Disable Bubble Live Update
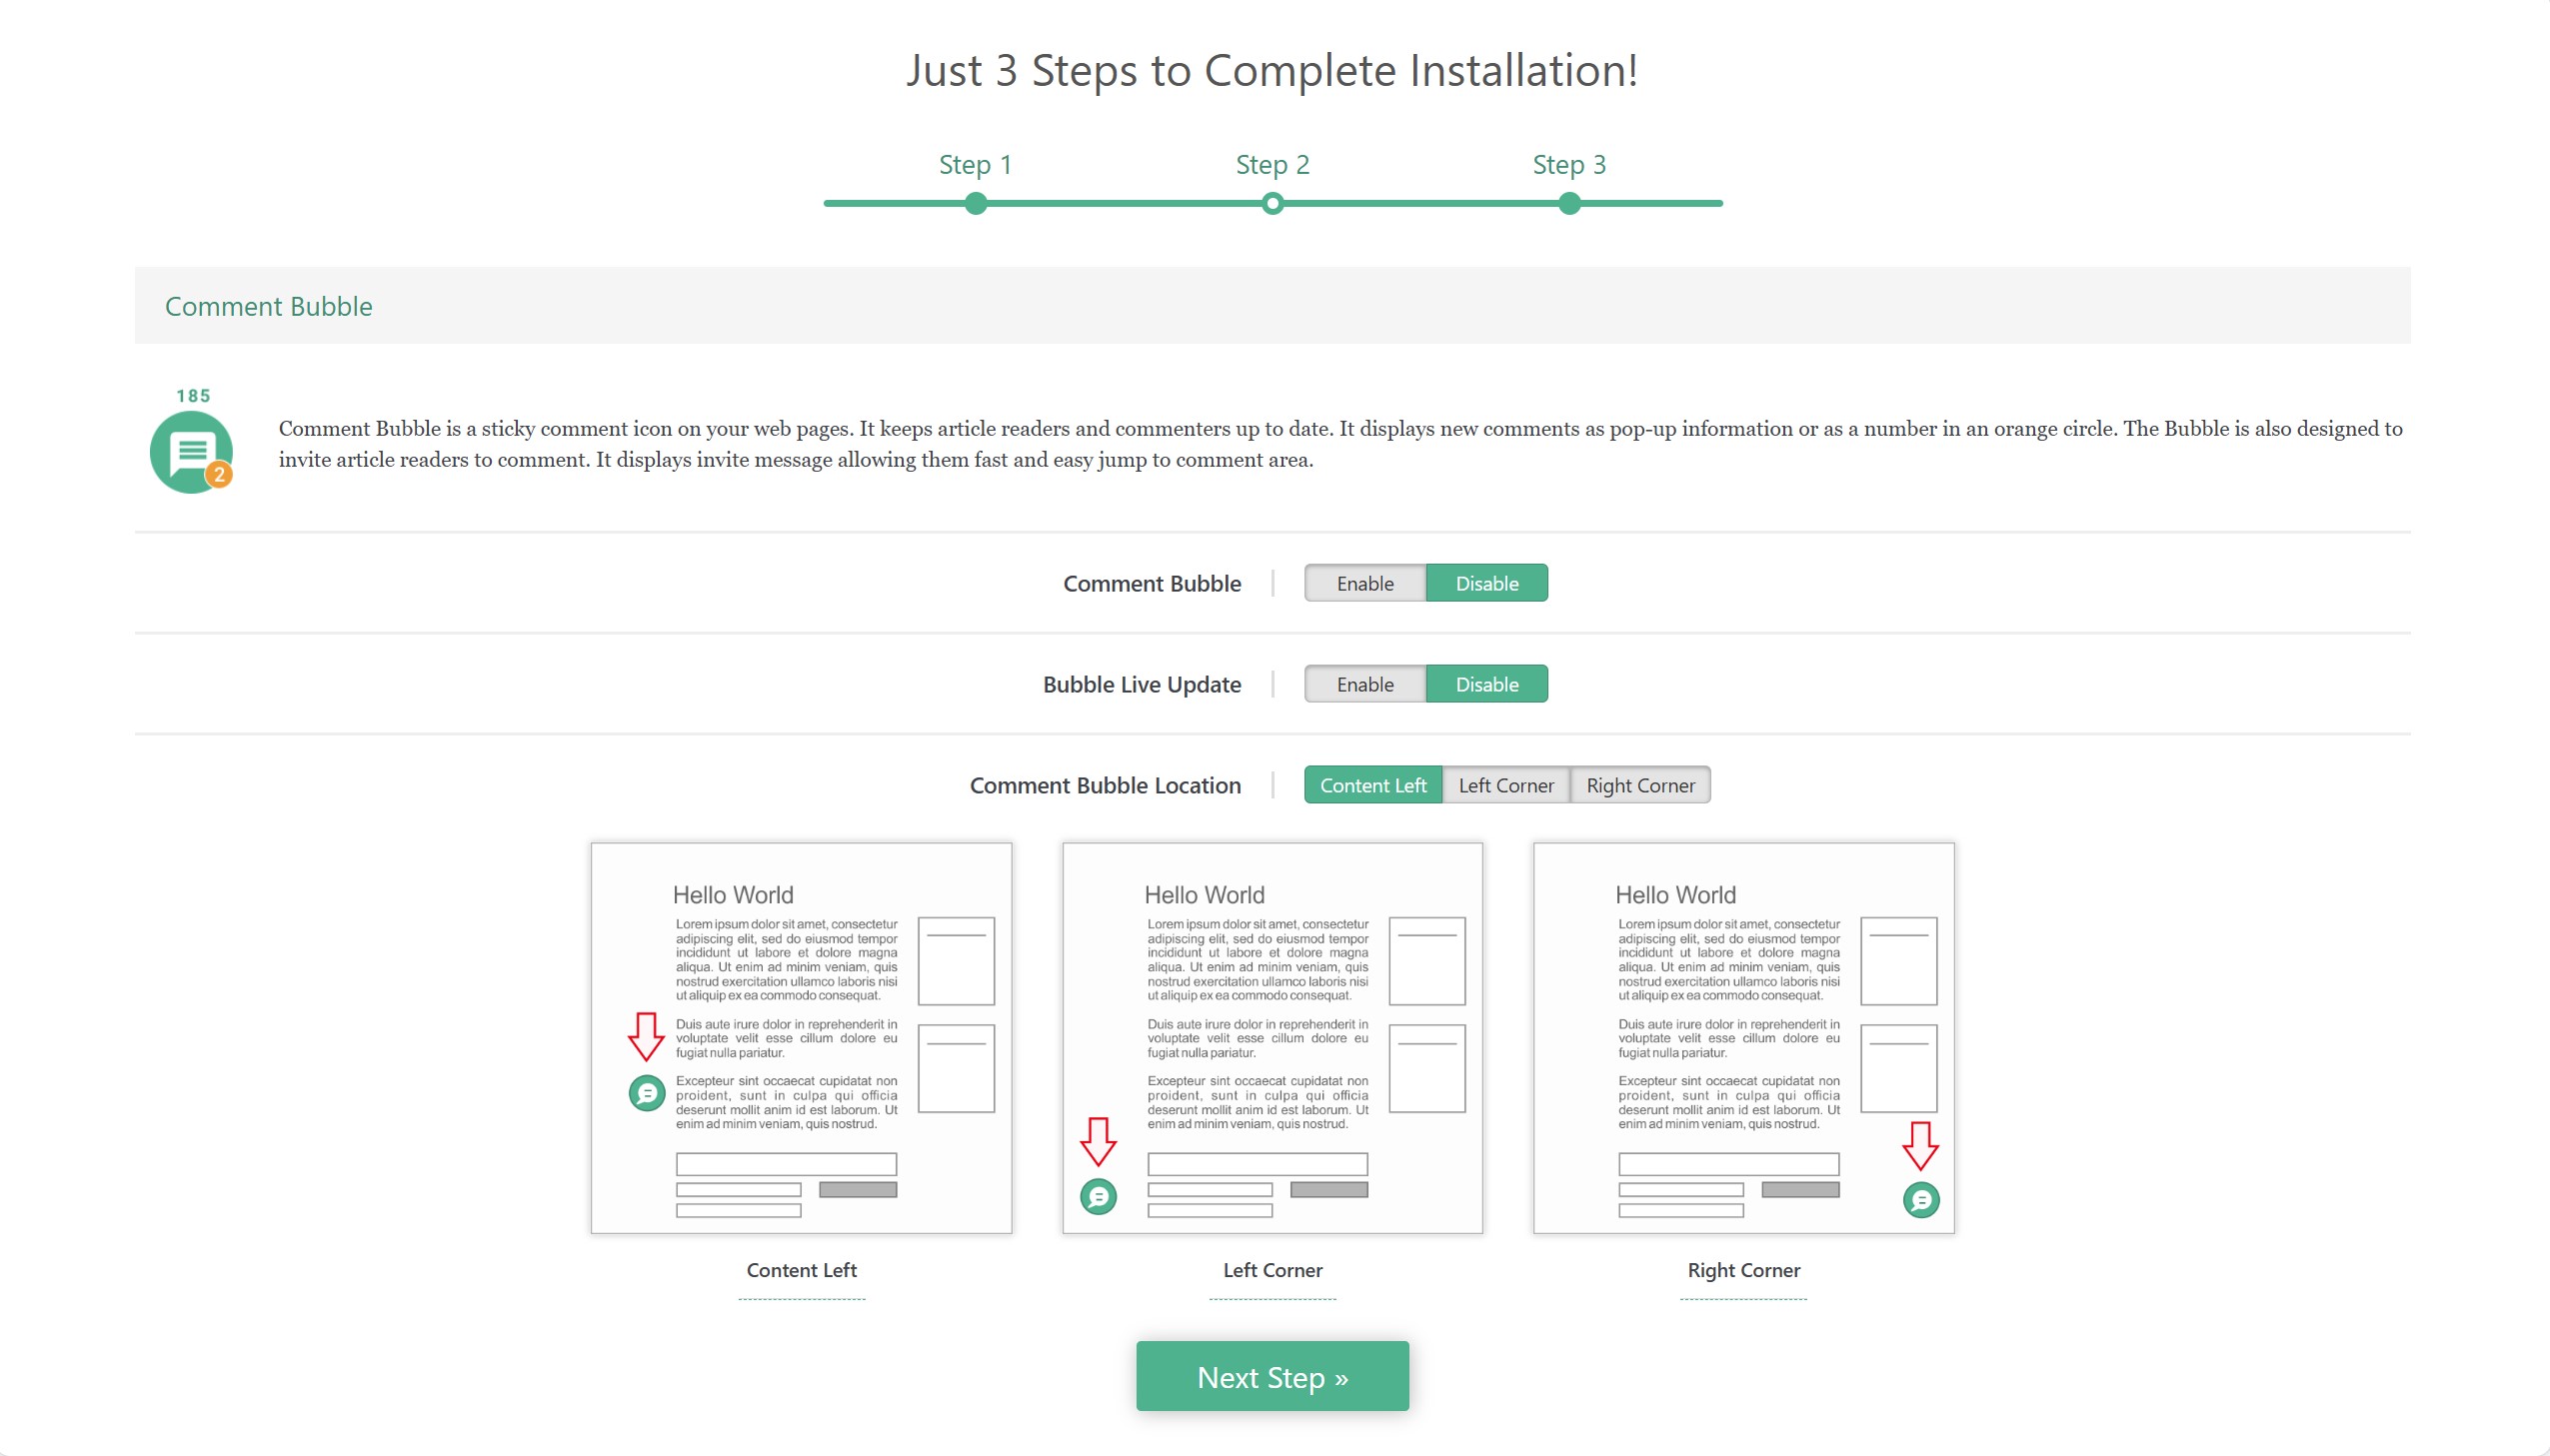2550x1456 pixels. 1486,684
